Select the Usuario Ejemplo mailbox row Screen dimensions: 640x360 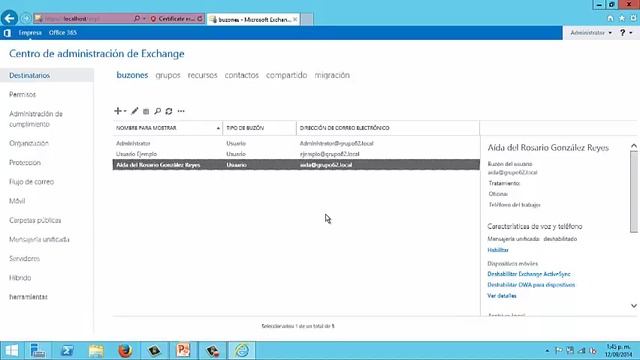[x=296, y=154]
